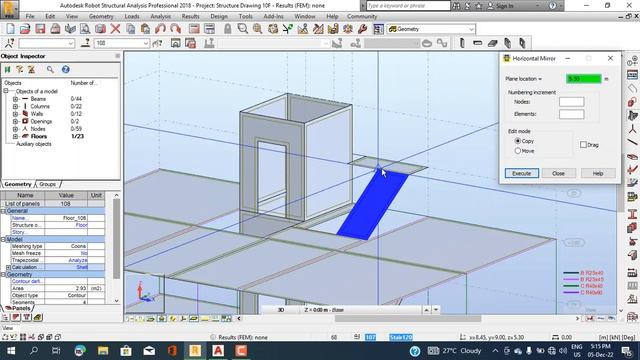Click the red I-section icon in right toolbar
640x360 pixels.
(632, 213)
